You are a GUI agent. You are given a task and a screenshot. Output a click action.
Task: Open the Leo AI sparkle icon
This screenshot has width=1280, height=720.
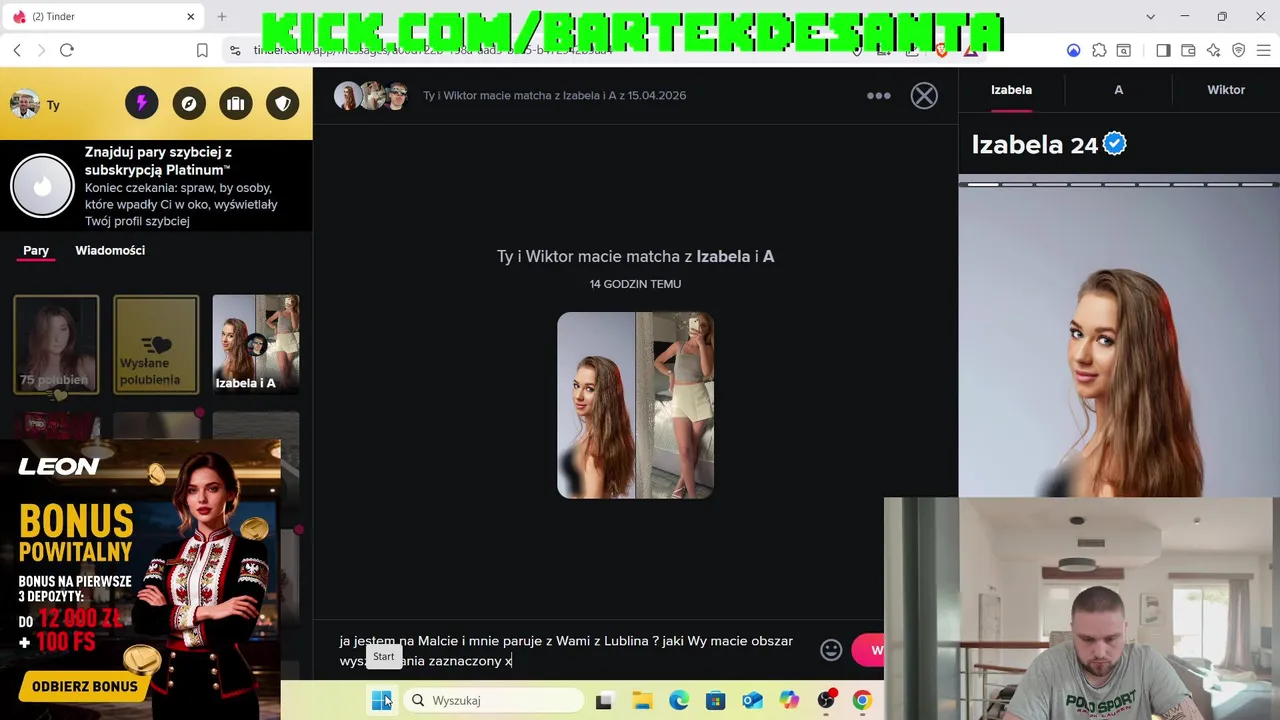pyautogui.click(x=1213, y=50)
